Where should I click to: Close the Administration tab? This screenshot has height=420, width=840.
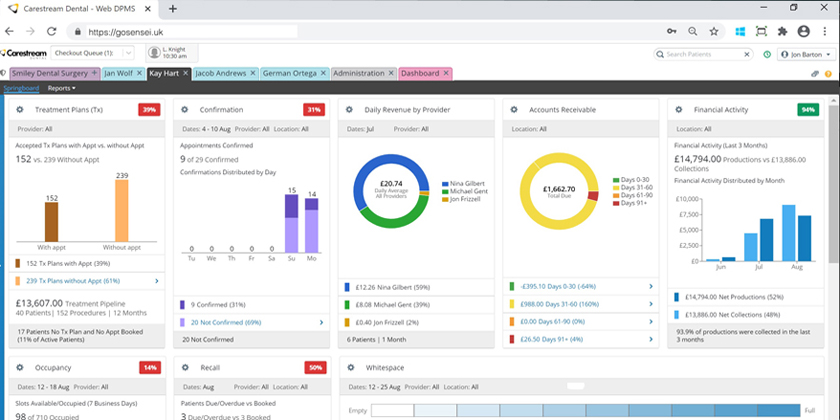tap(391, 73)
